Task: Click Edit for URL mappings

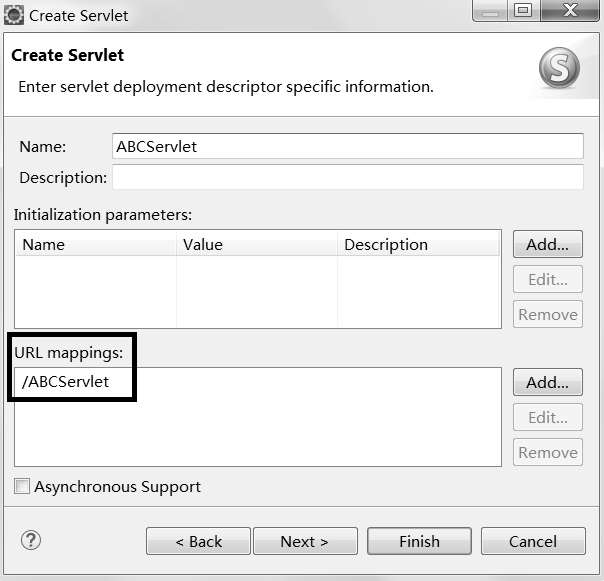Action: click(547, 417)
